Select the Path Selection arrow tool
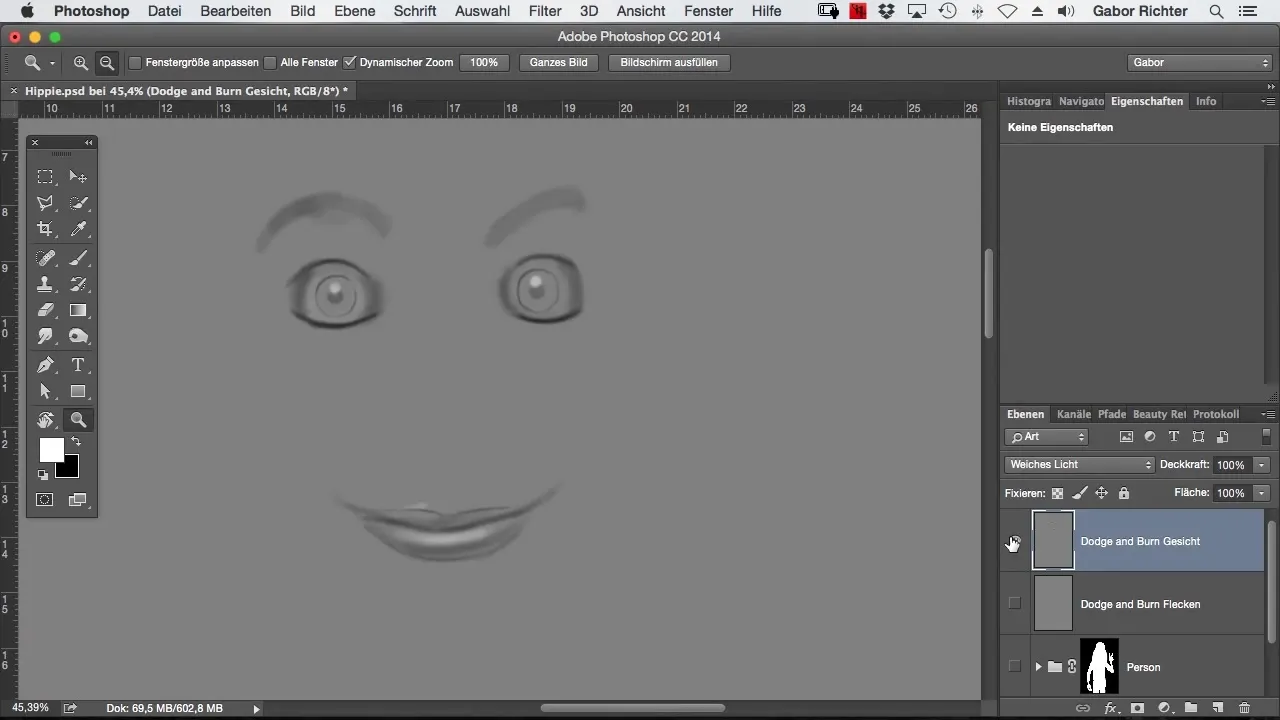 46,391
